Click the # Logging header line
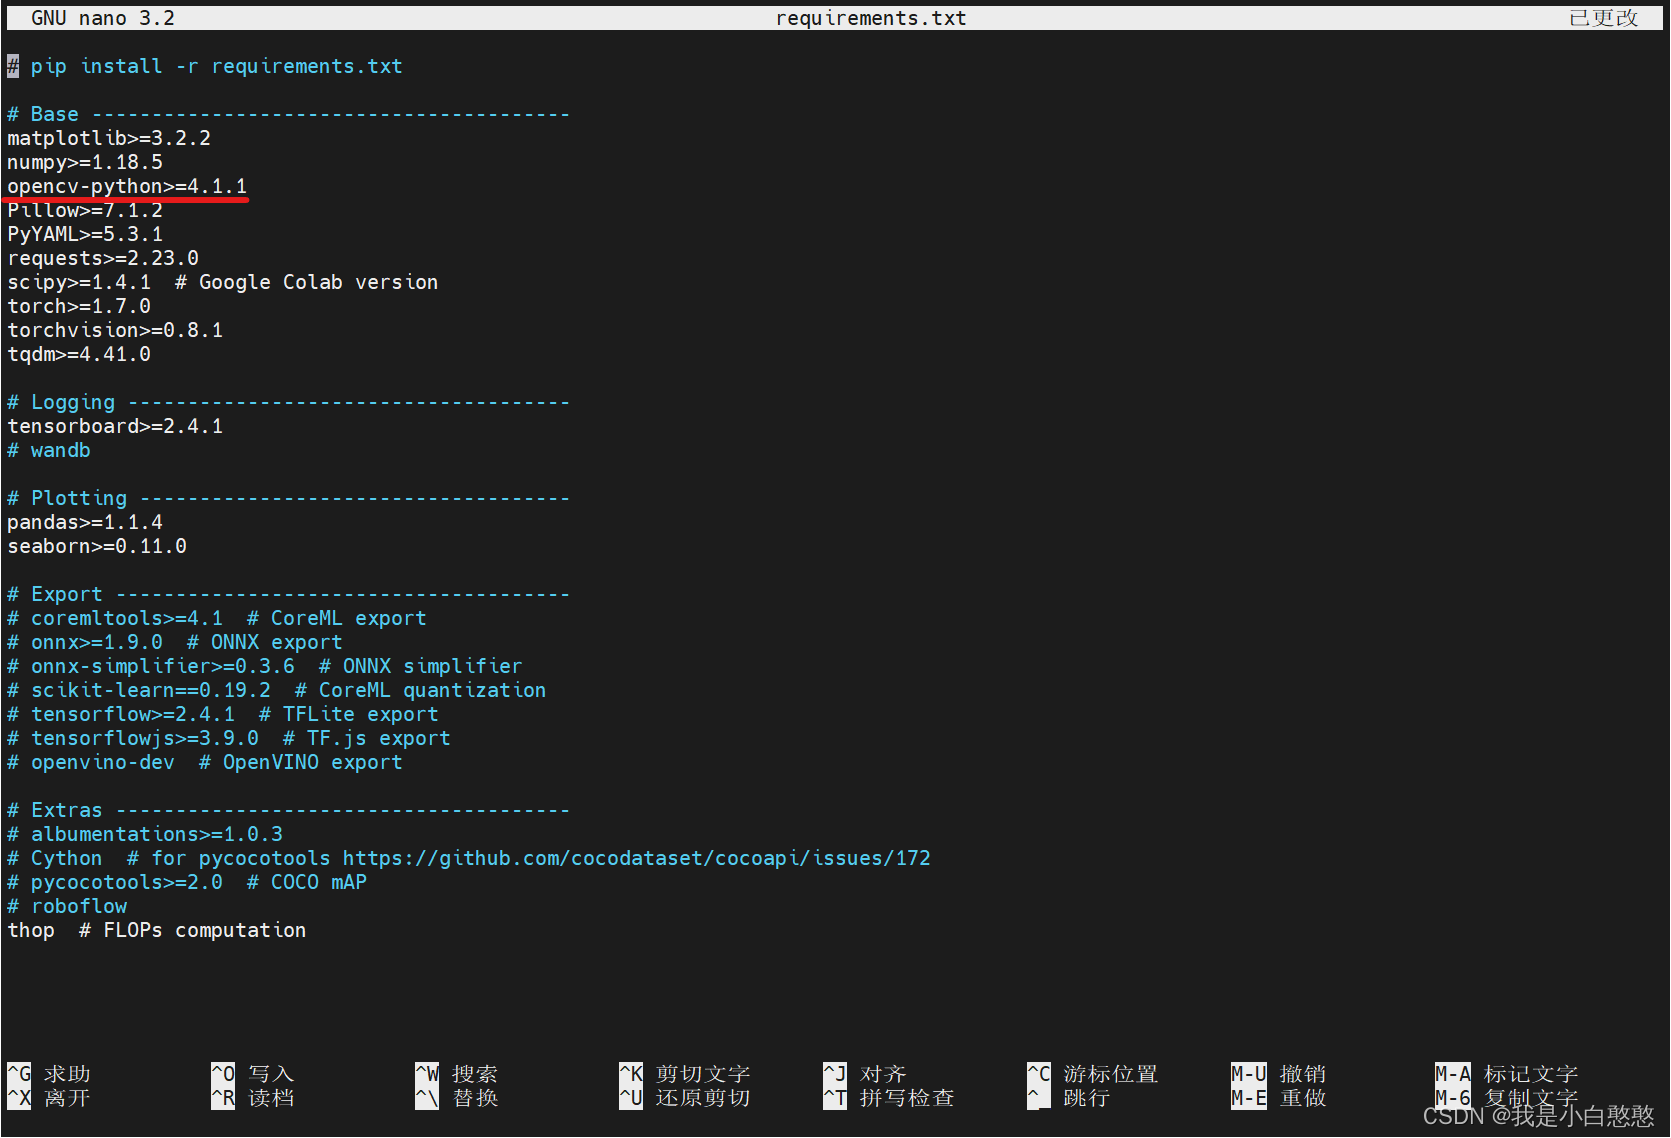 coord(288,402)
